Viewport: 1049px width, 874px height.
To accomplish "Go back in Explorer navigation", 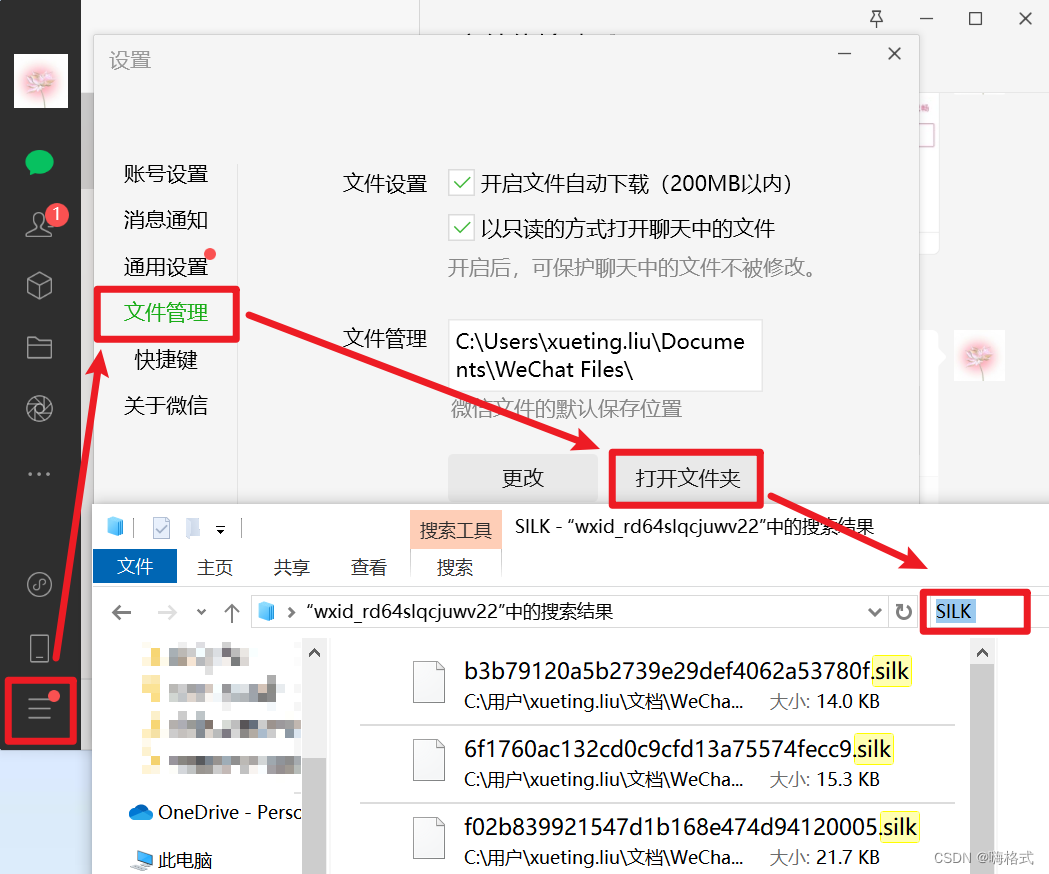I will click(x=122, y=612).
